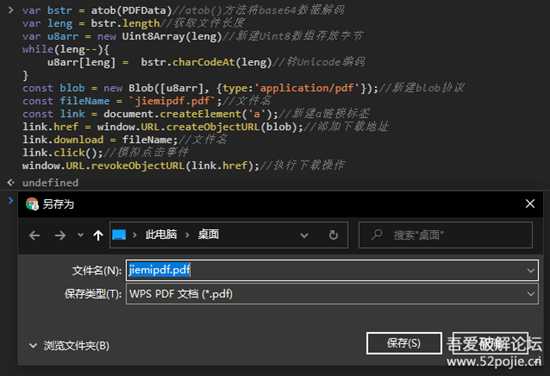Click the 保存类型(T): label
Screen dimensions: 550x376
[x=93, y=294]
